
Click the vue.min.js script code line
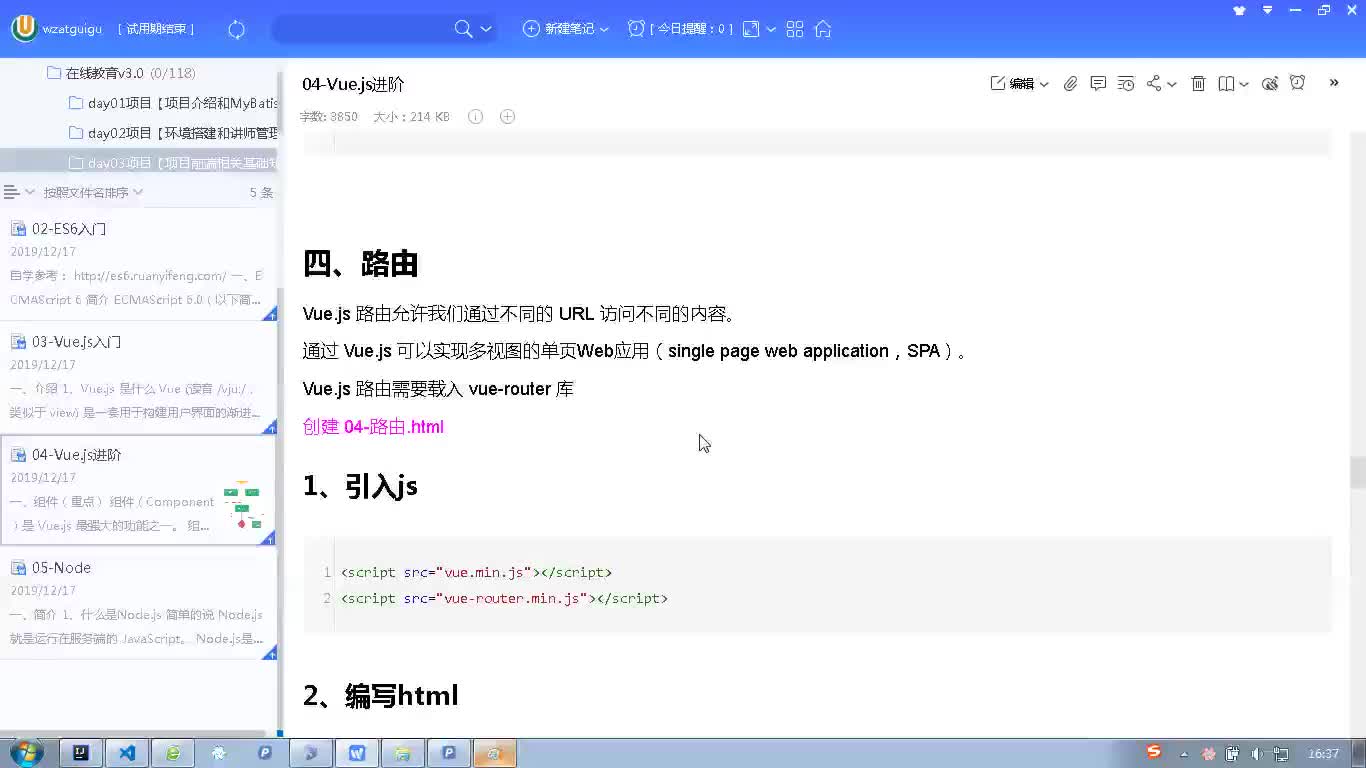(476, 572)
